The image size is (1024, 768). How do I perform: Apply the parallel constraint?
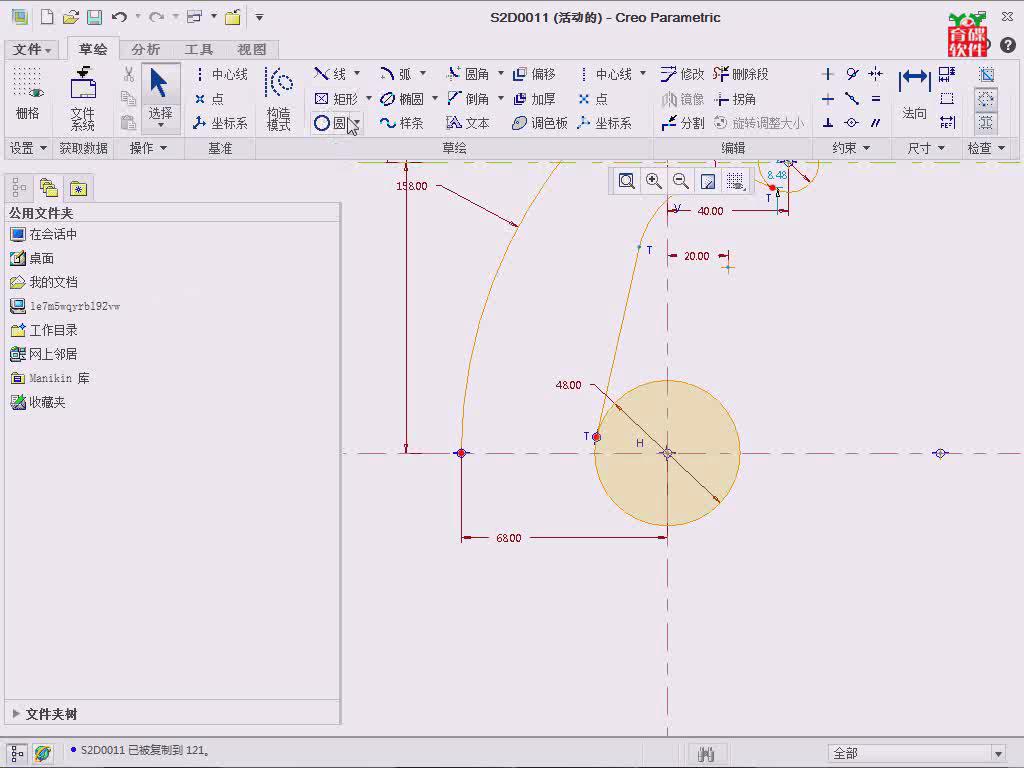tap(876, 123)
